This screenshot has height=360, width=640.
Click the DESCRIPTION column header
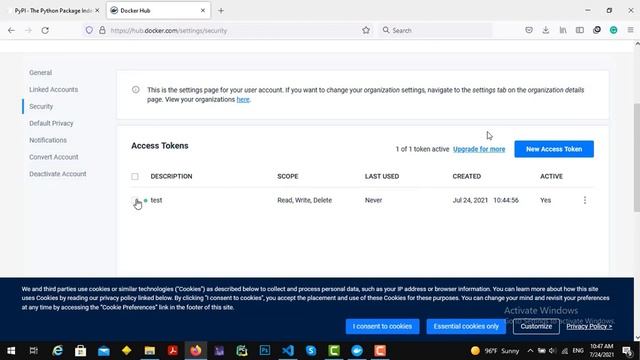pos(171,176)
